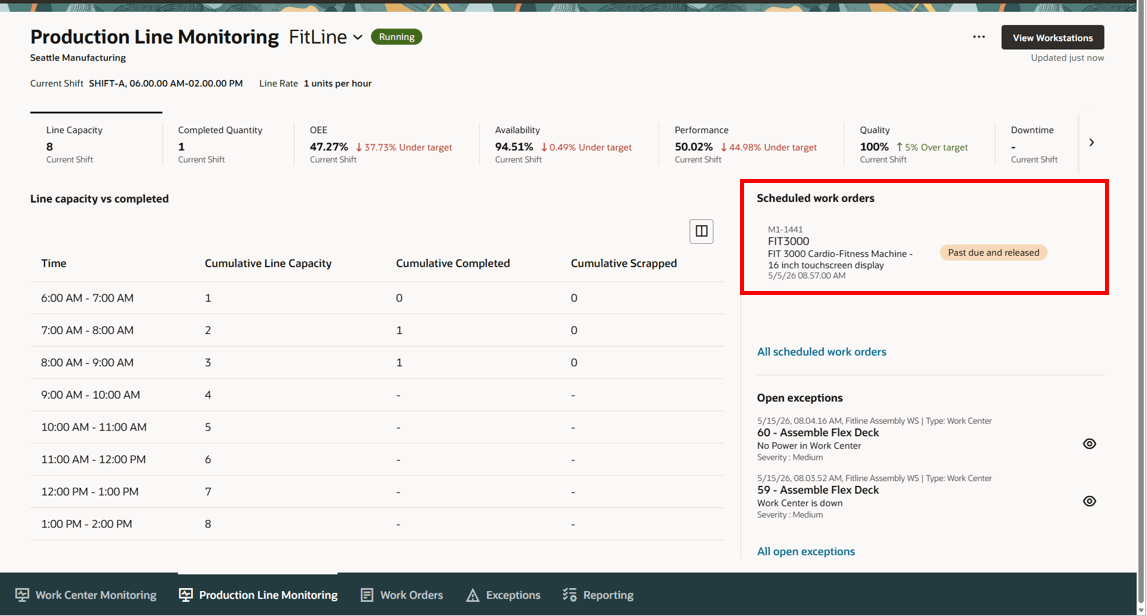Open exception 60 - Assemble Flex Deck
Screen dimensions: 1147x616
pyautogui.click(x=818, y=432)
